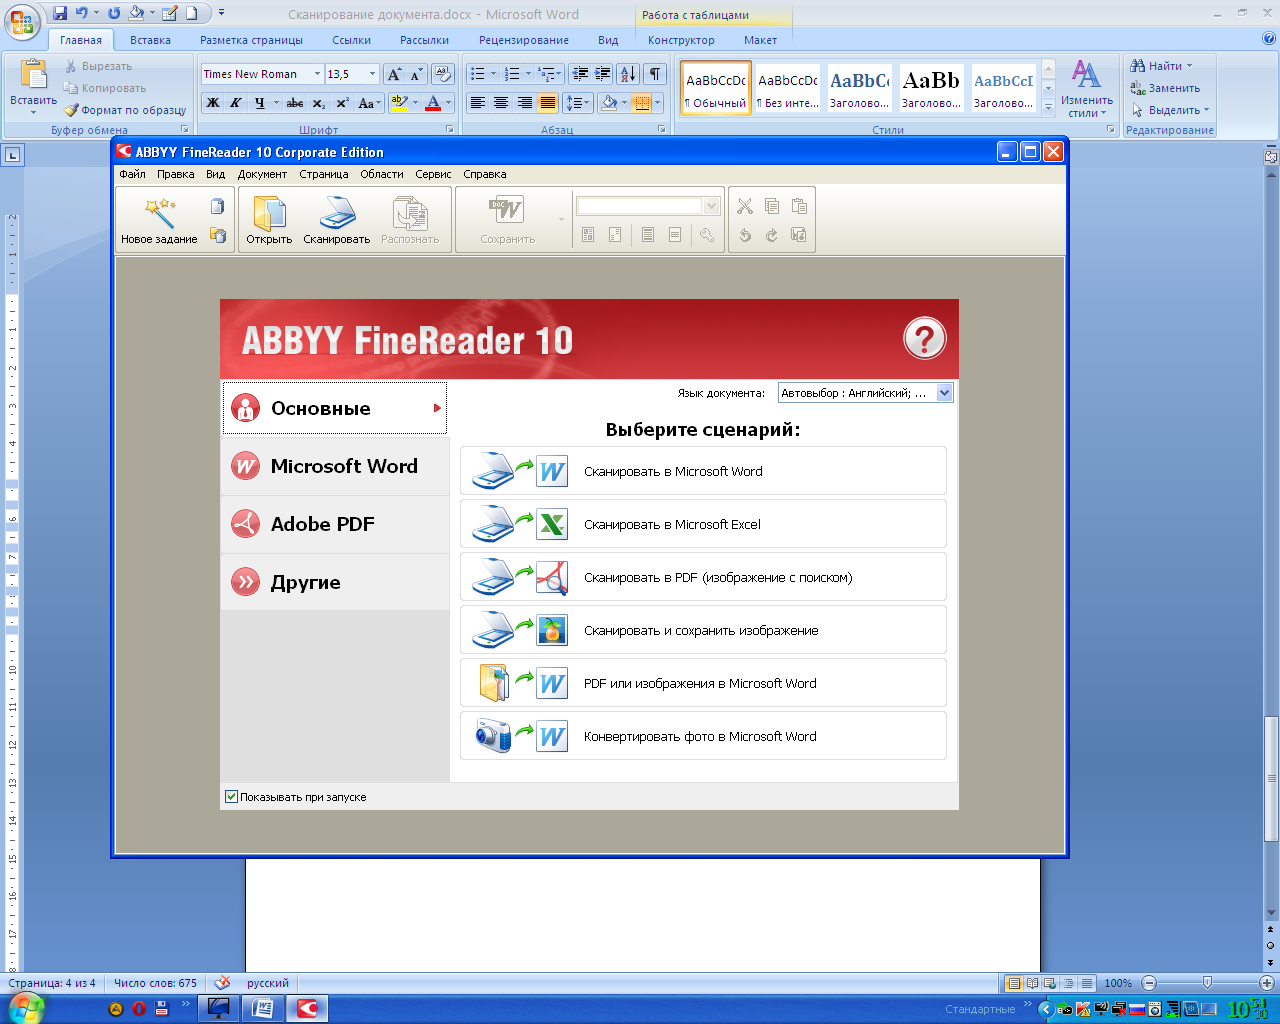This screenshot has height=1024, width=1280.
Task: Click Сканировать в Microsoft Word scenario
Action: click(703, 471)
